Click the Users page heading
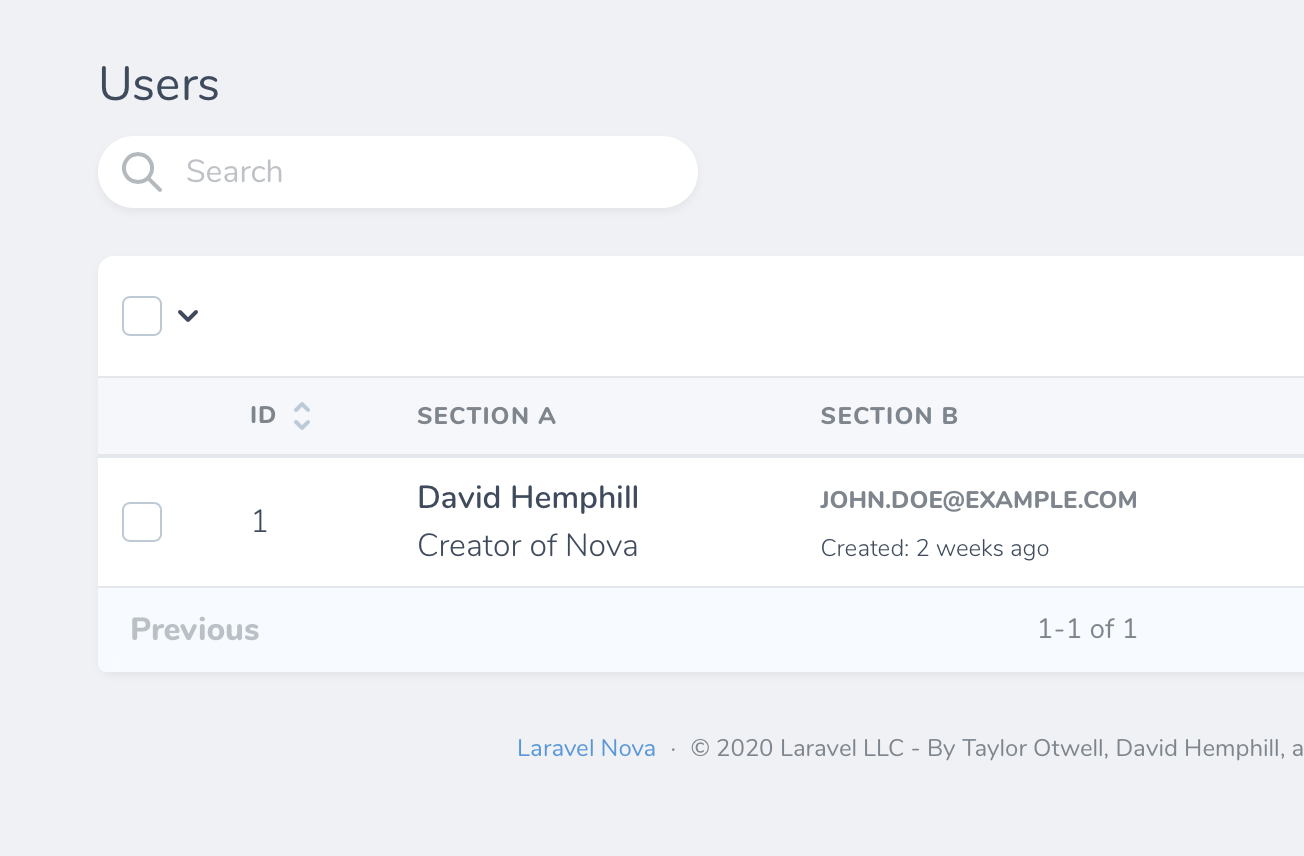The height and width of the screenshot is (856, 1304). (x=159, y=84)
